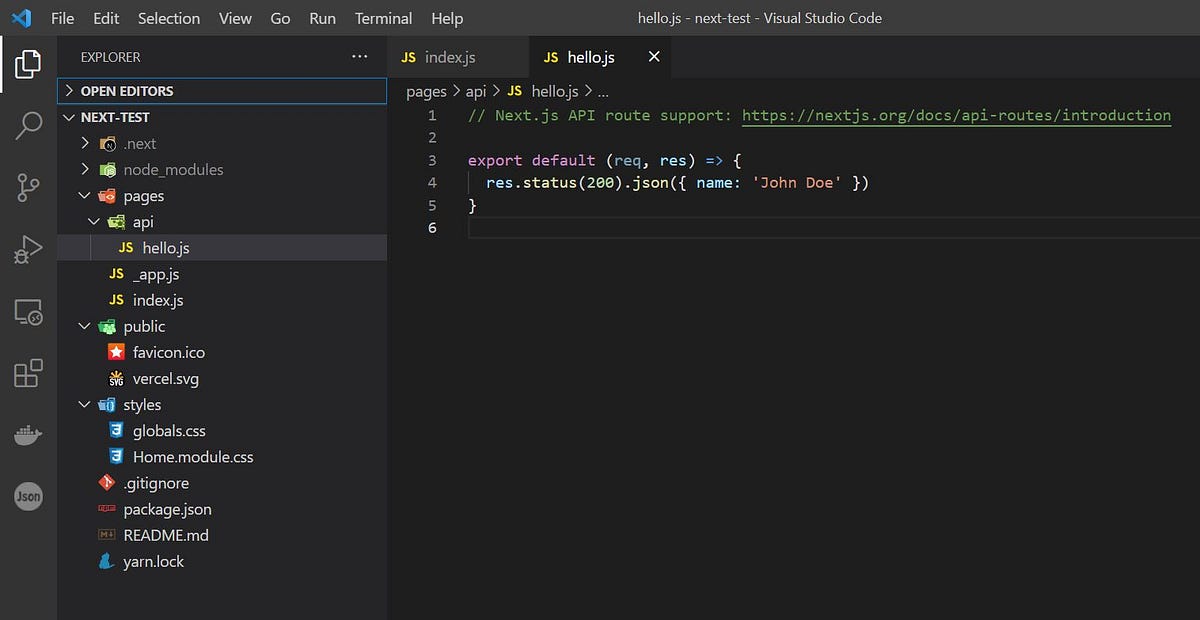
Task: Click the api breadcrumb item
Action: click(475, 91)
